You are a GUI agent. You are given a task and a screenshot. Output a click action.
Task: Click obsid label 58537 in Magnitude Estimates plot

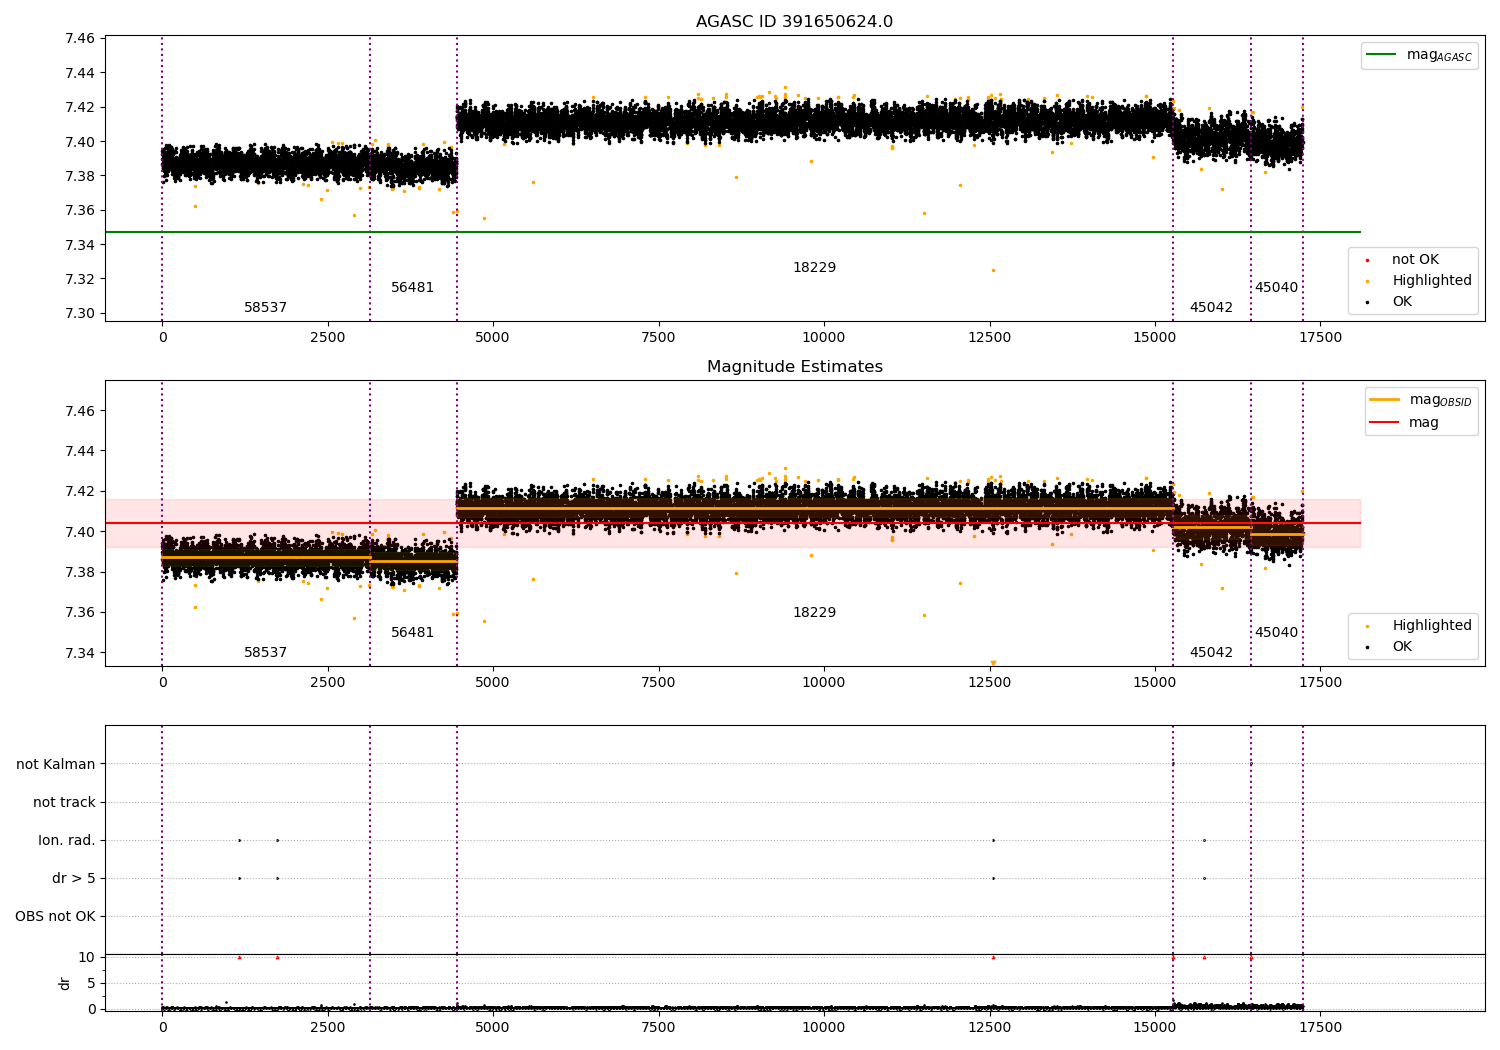(265, 653)
